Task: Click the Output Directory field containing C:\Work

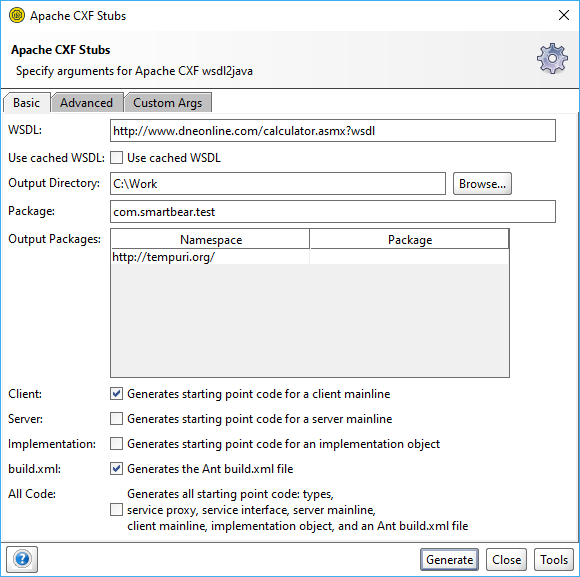Action: 278,183
